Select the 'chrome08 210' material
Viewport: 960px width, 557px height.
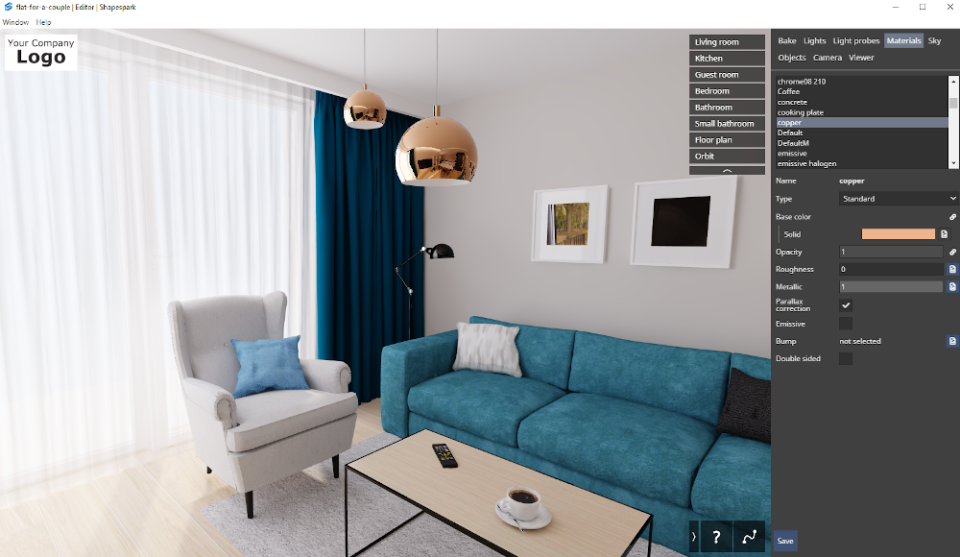(861, 81)
